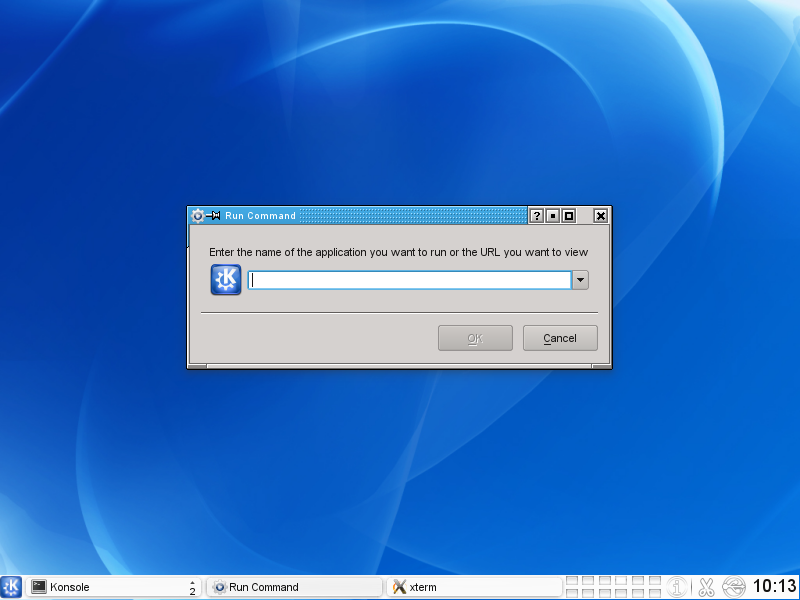Open the Klipper scissors tray icon
The image size is (800, 600).
(706, 587)
